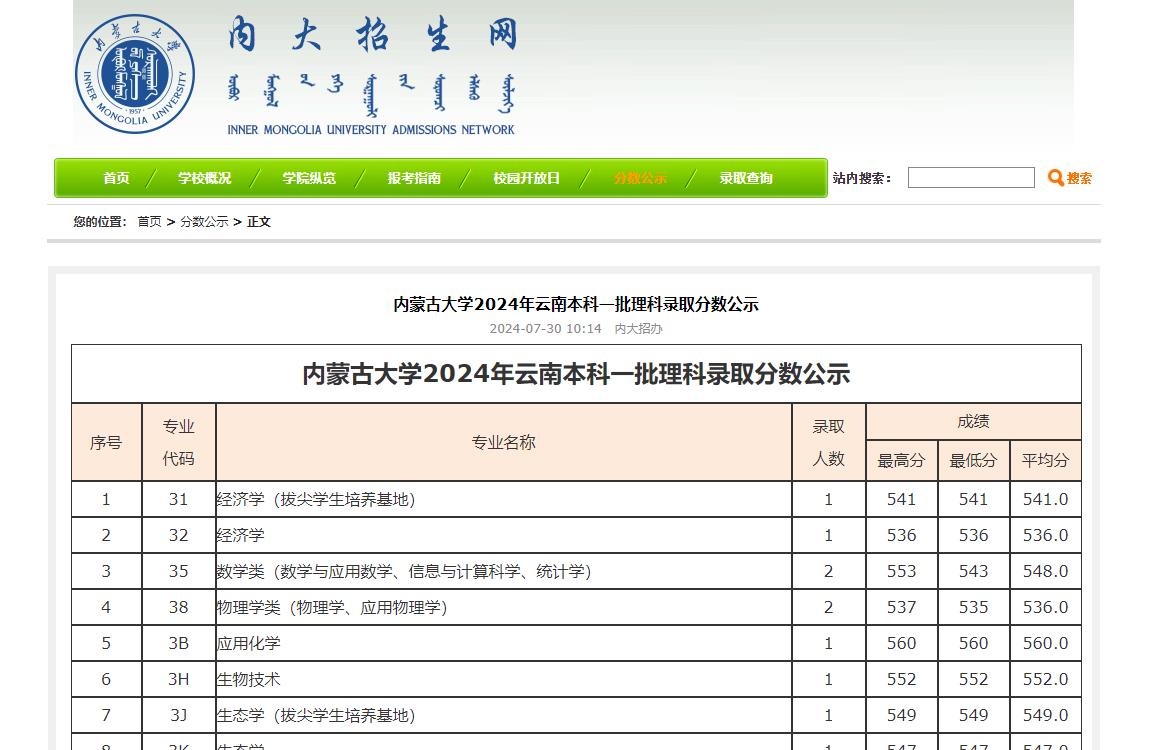Go to 学院纵览 in the nav bar
Viewport: 1150px width, 750px height.
pyautogui.click(x=310, y=178)
